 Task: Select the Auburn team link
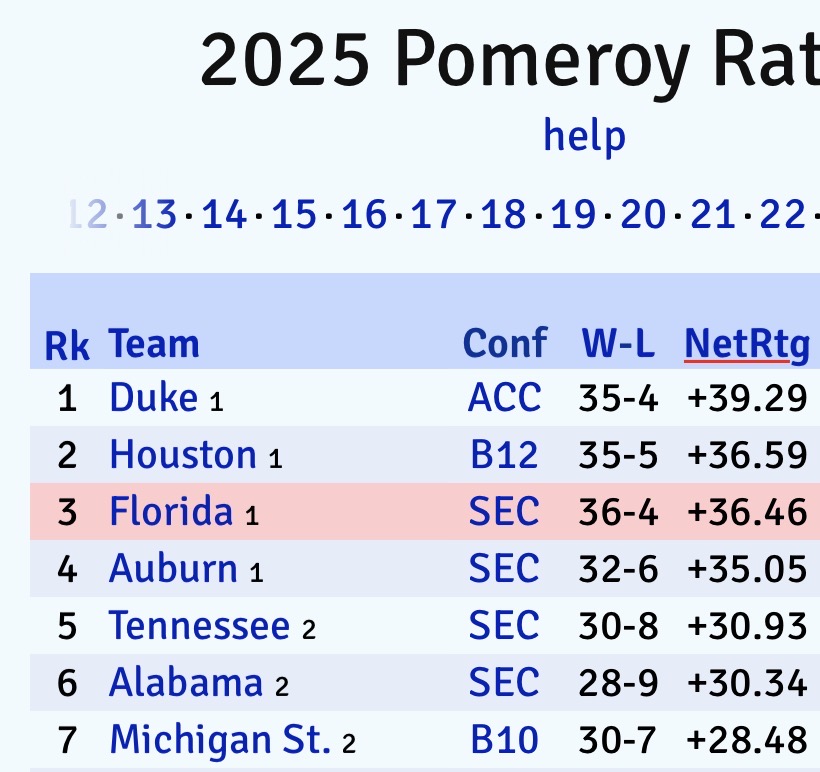(x=173, y=569)
